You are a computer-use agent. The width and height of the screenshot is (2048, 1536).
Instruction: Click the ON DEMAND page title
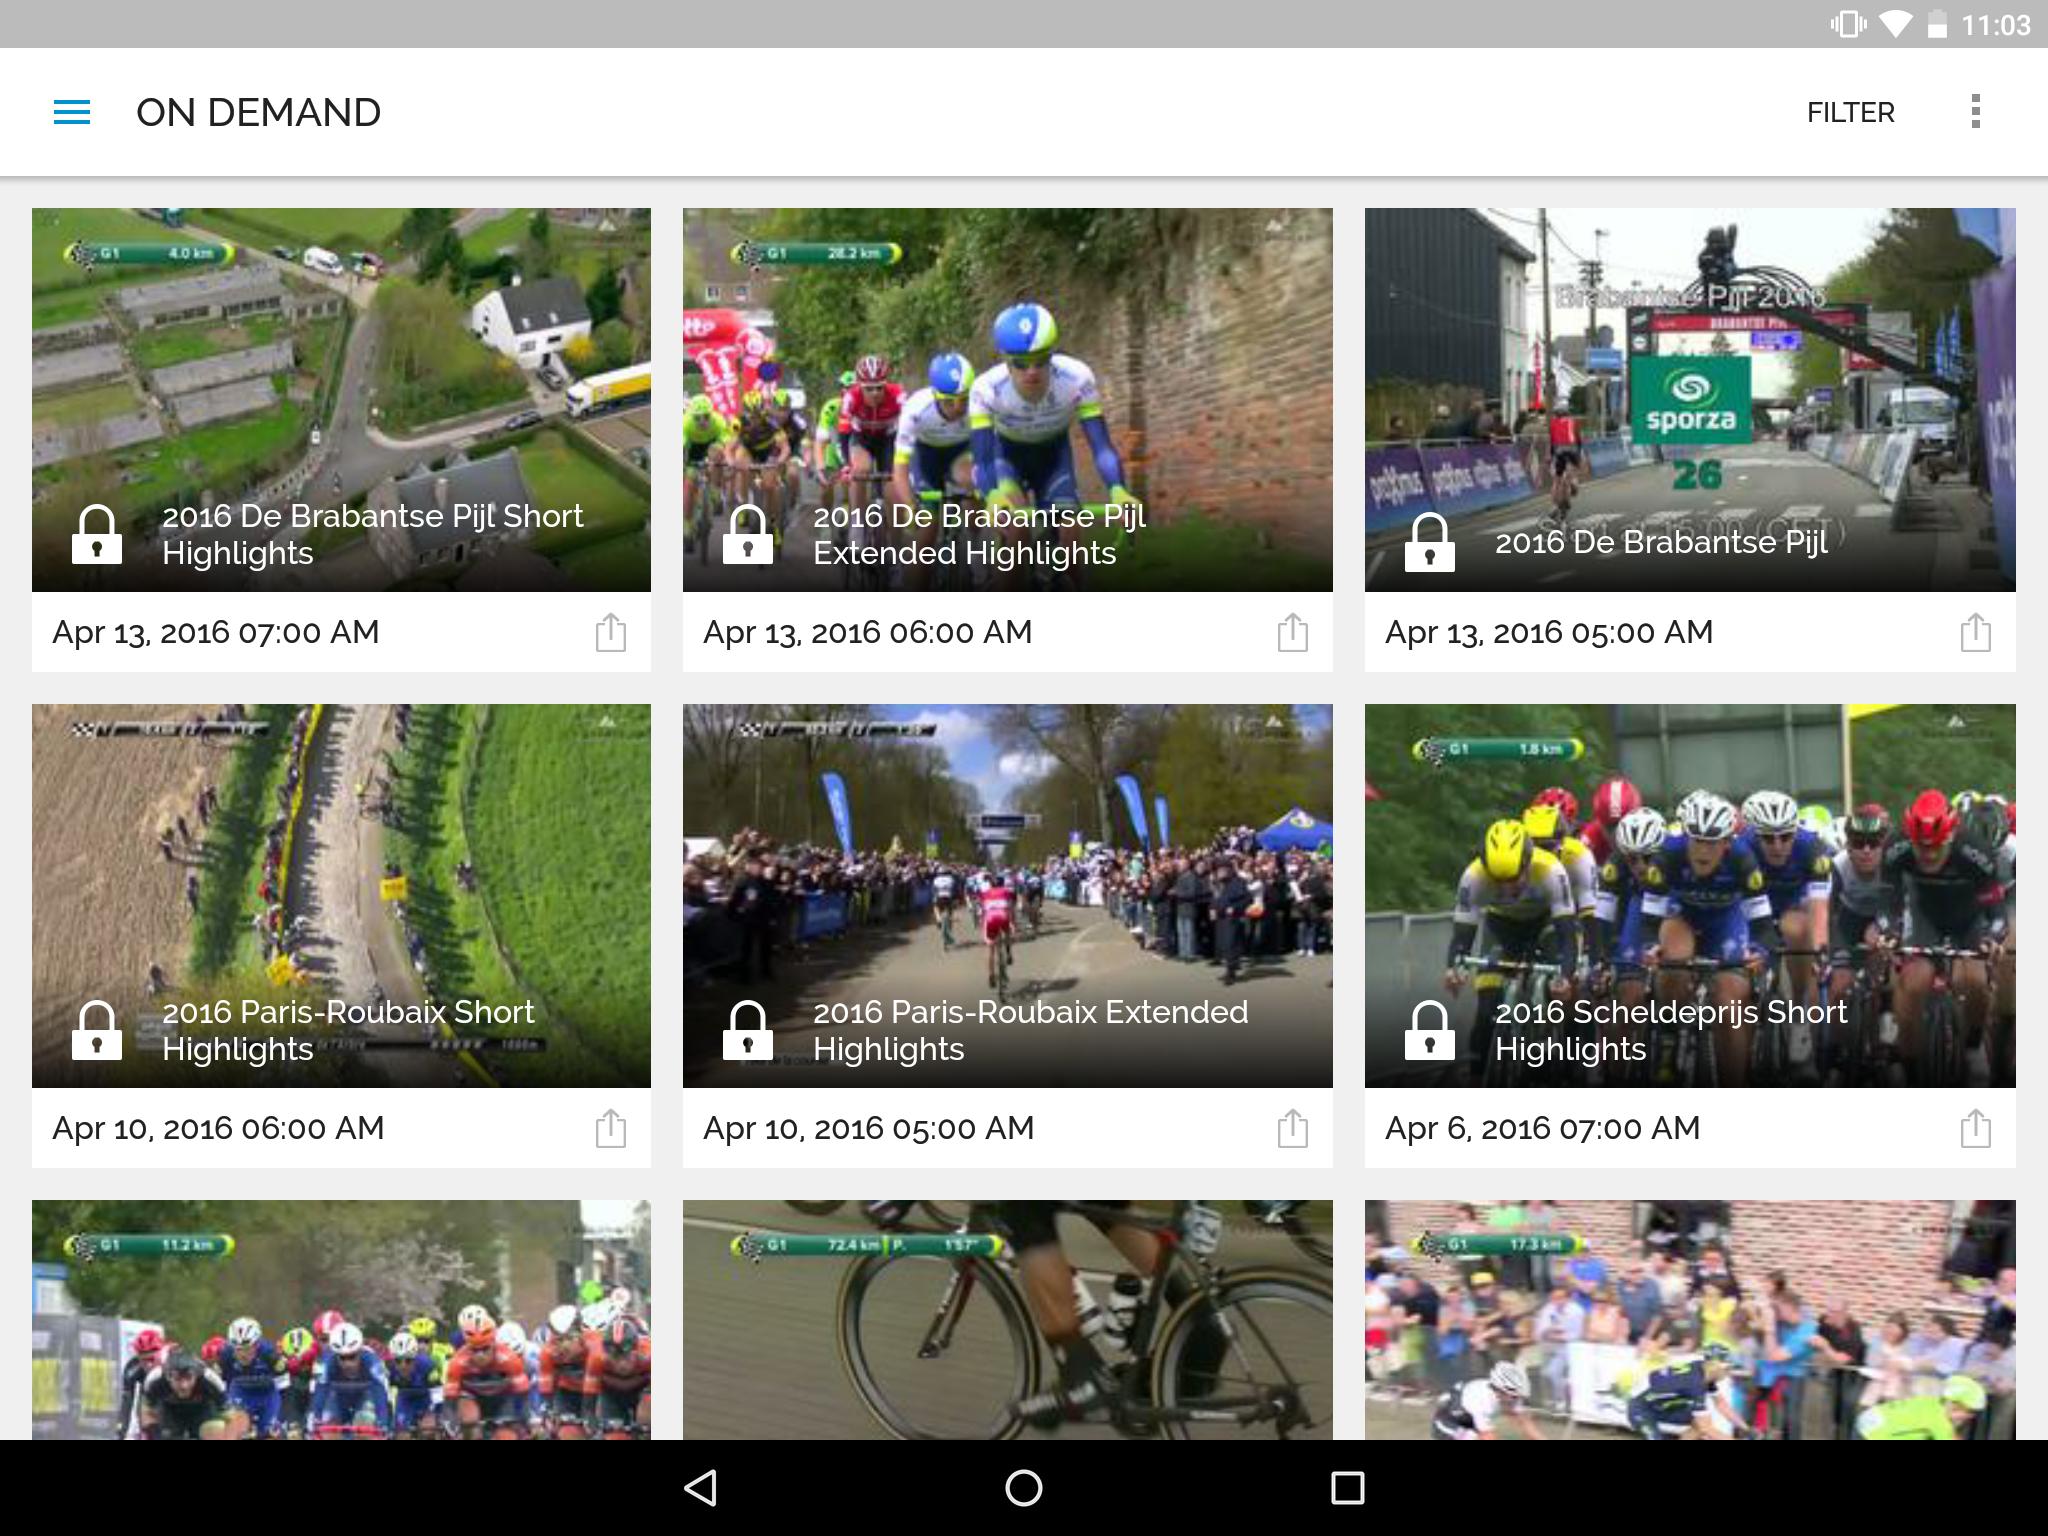point(258,112)
